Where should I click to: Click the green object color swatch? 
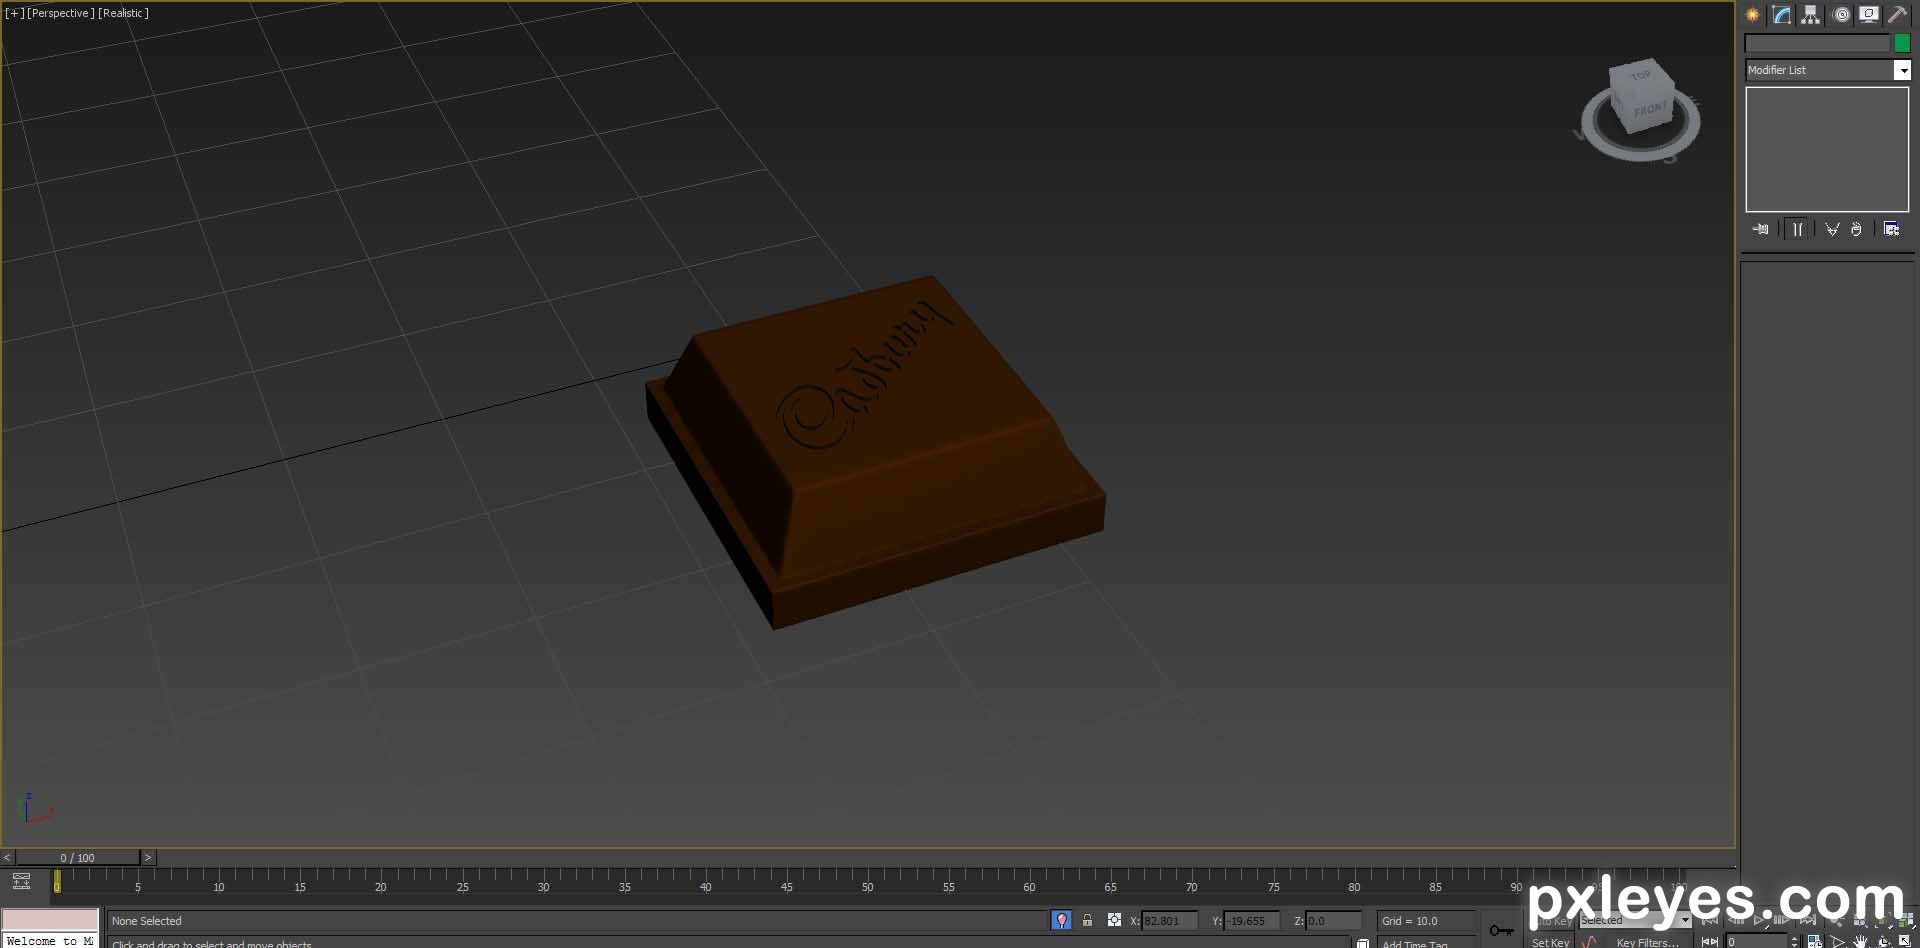click(x=1902, y=43)
